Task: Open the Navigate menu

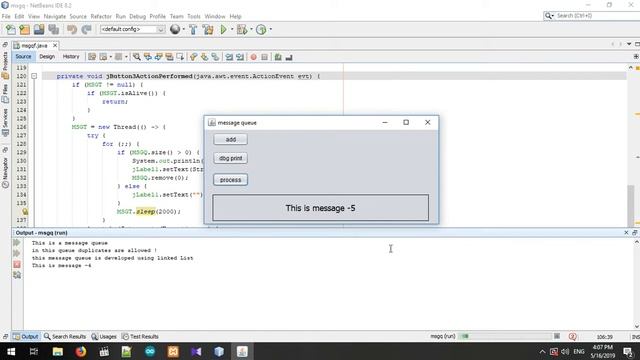Action: [55, 16]
